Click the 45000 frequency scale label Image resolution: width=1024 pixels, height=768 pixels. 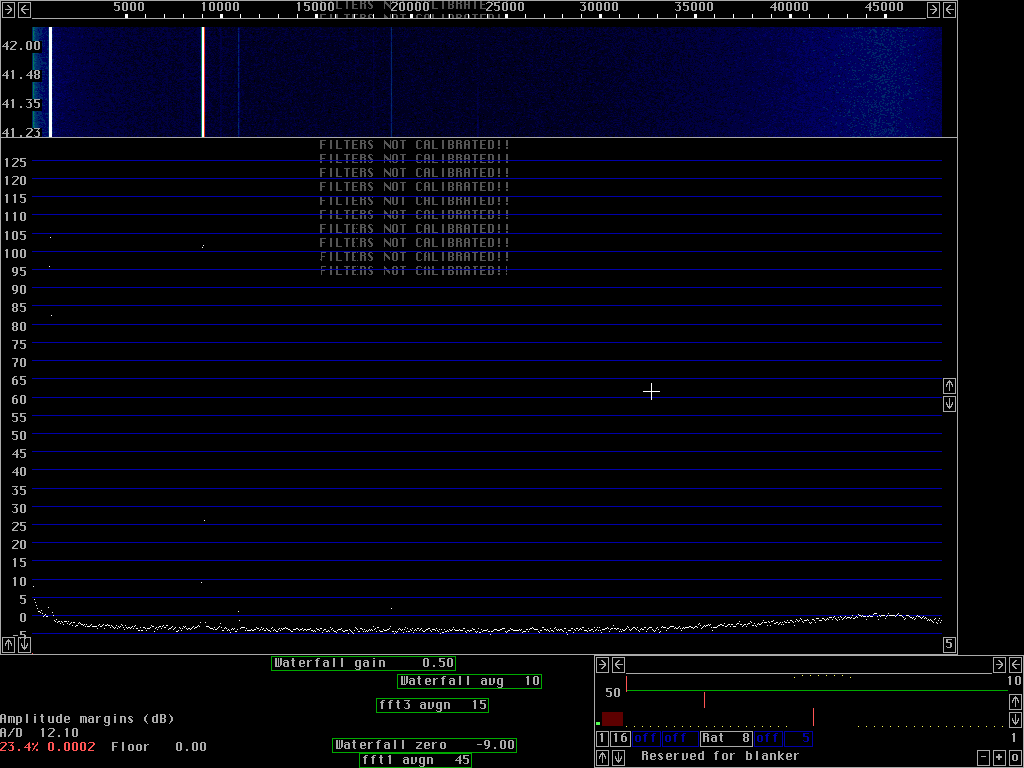[x=884, y=7]
